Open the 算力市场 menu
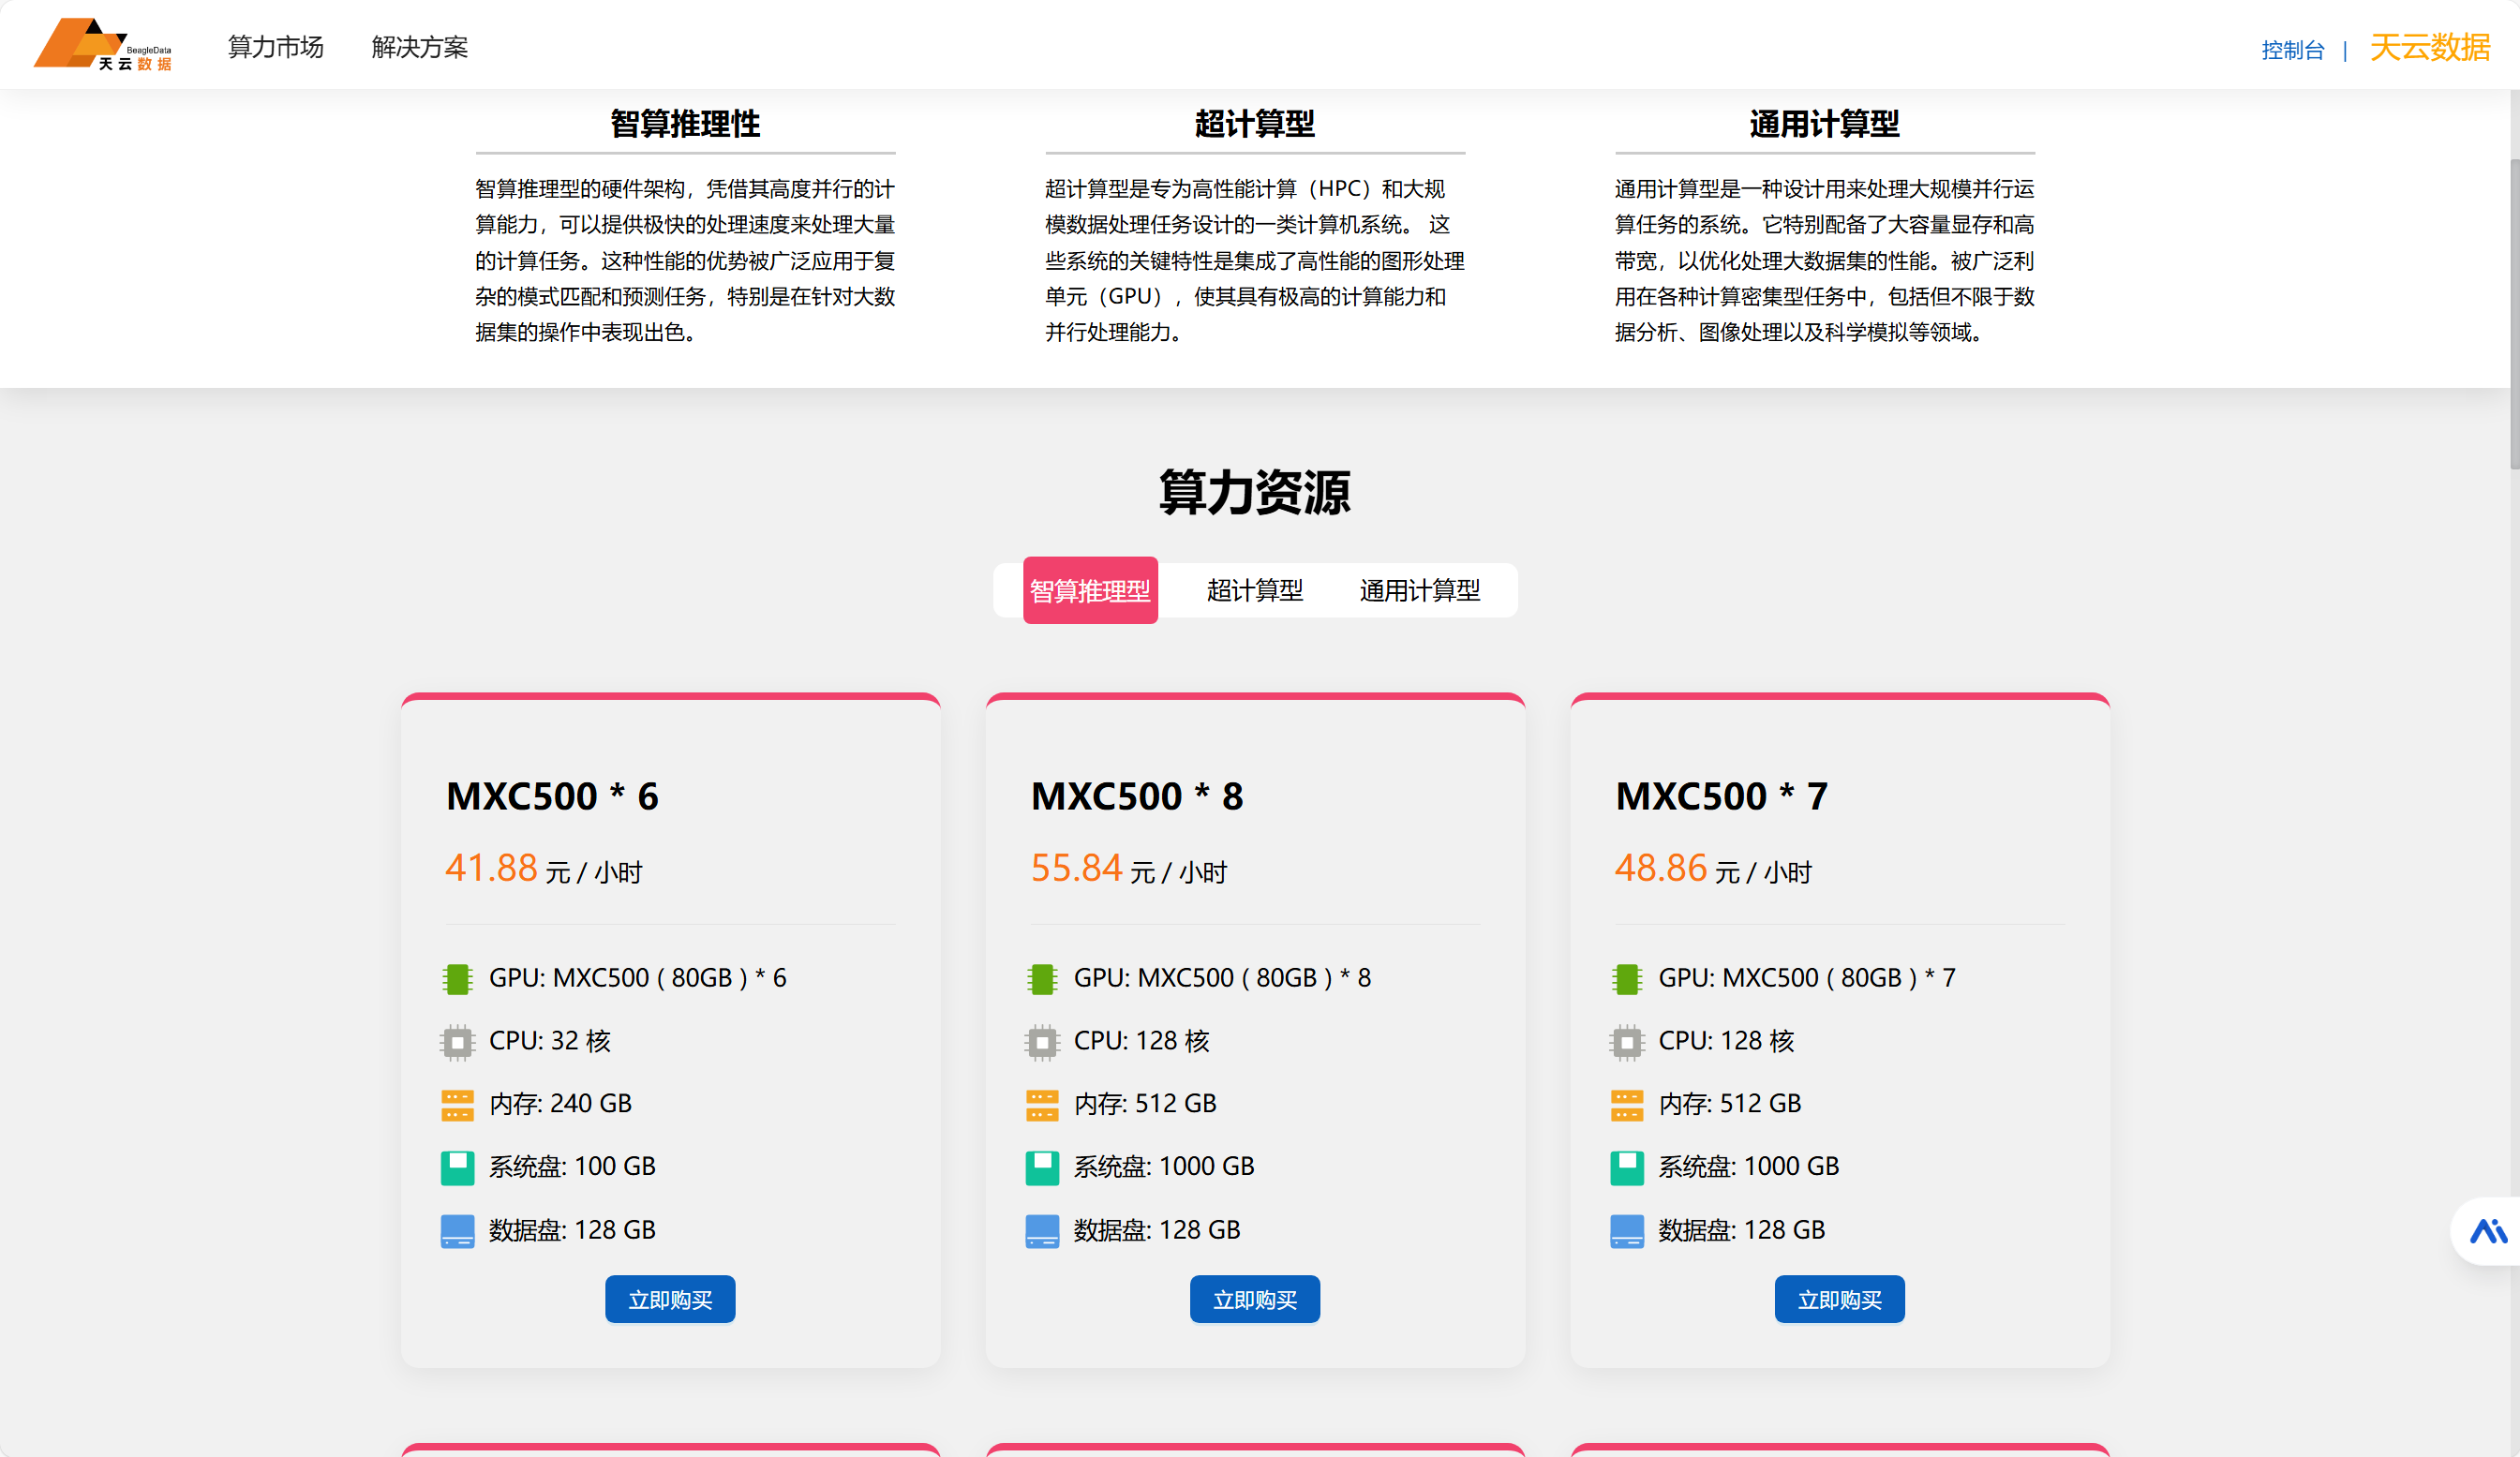This screenshot has width=2520, height=1457. (275, 47)
